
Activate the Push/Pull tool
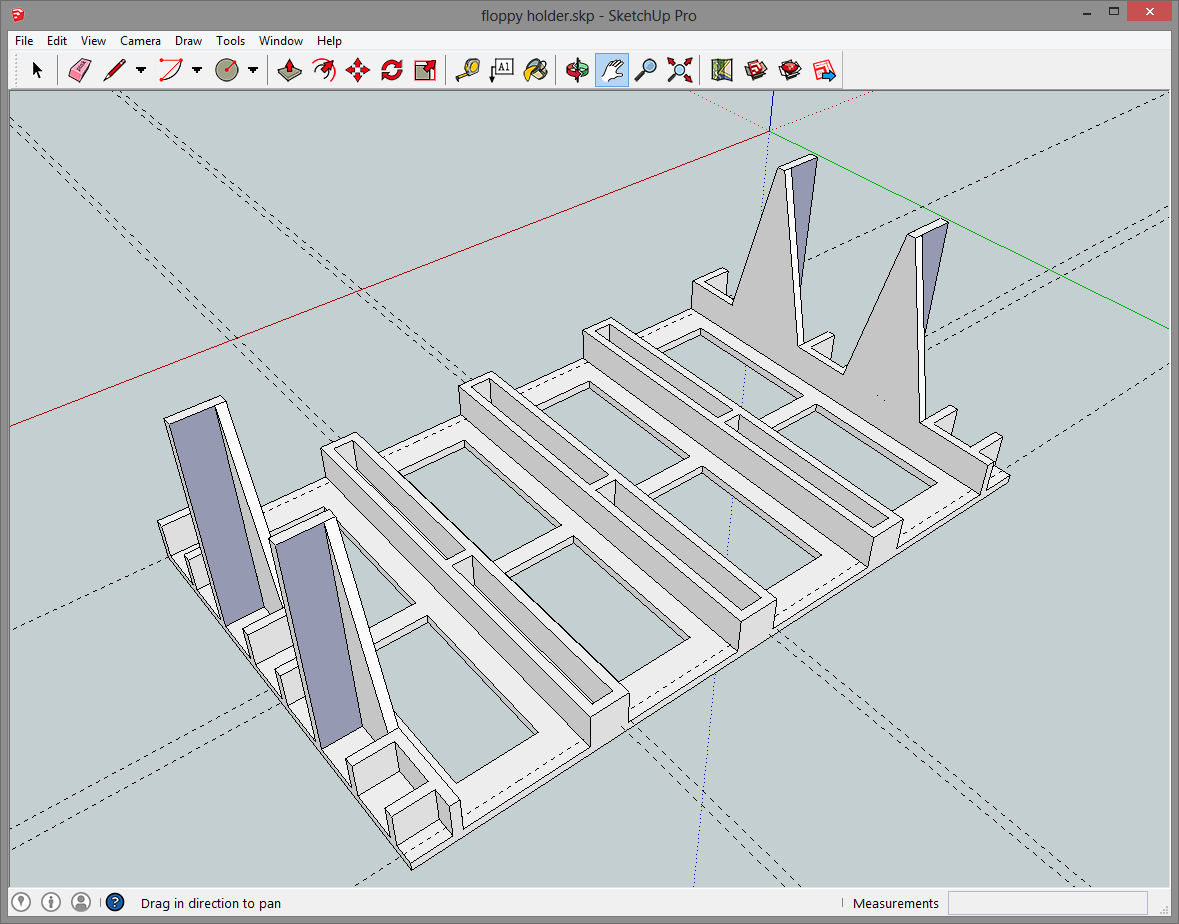[290, 70]
